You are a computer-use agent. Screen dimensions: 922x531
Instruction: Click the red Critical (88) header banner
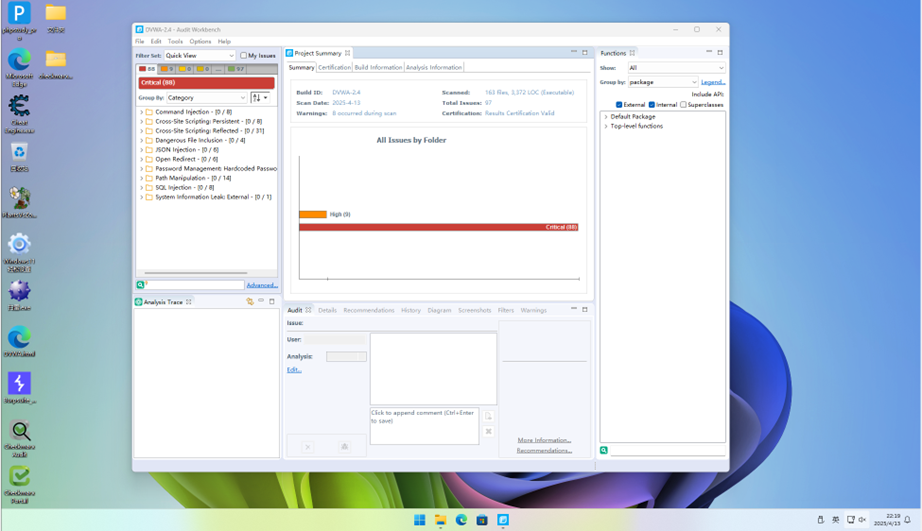click(x=206, y=83)
